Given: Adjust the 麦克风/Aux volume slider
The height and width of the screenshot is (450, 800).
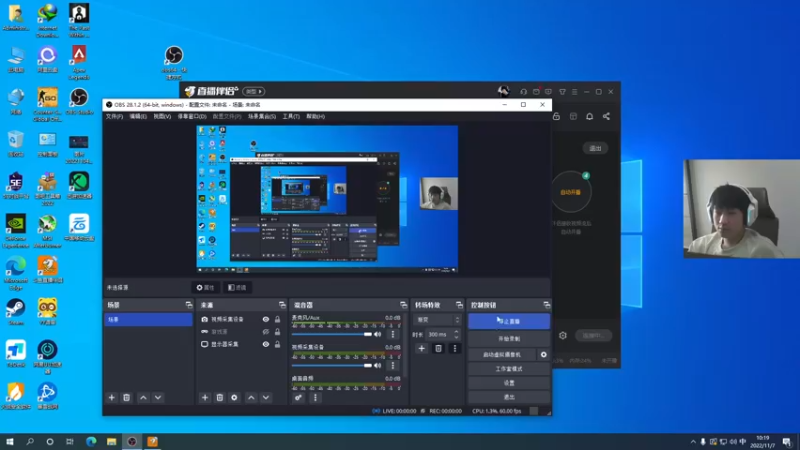Looking at the screenshot, I should pos(332,335).
